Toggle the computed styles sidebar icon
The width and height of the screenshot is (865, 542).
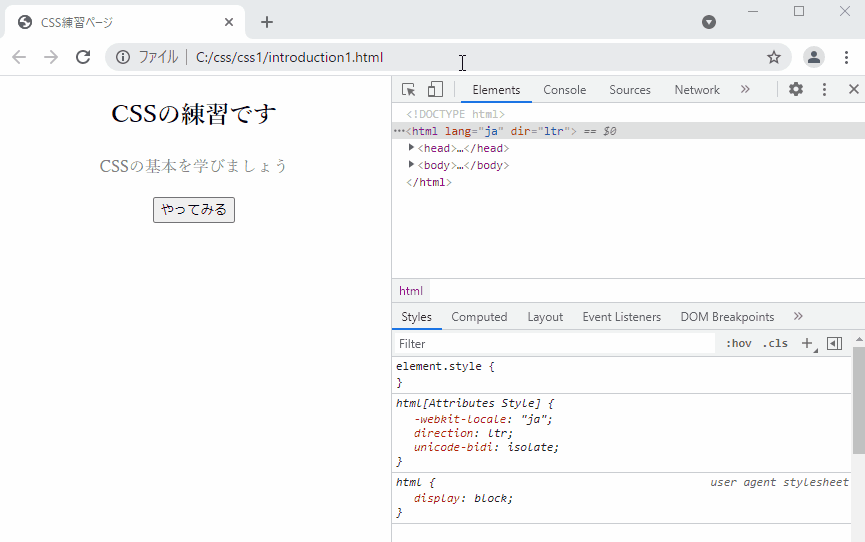click(x=835, y=343)
